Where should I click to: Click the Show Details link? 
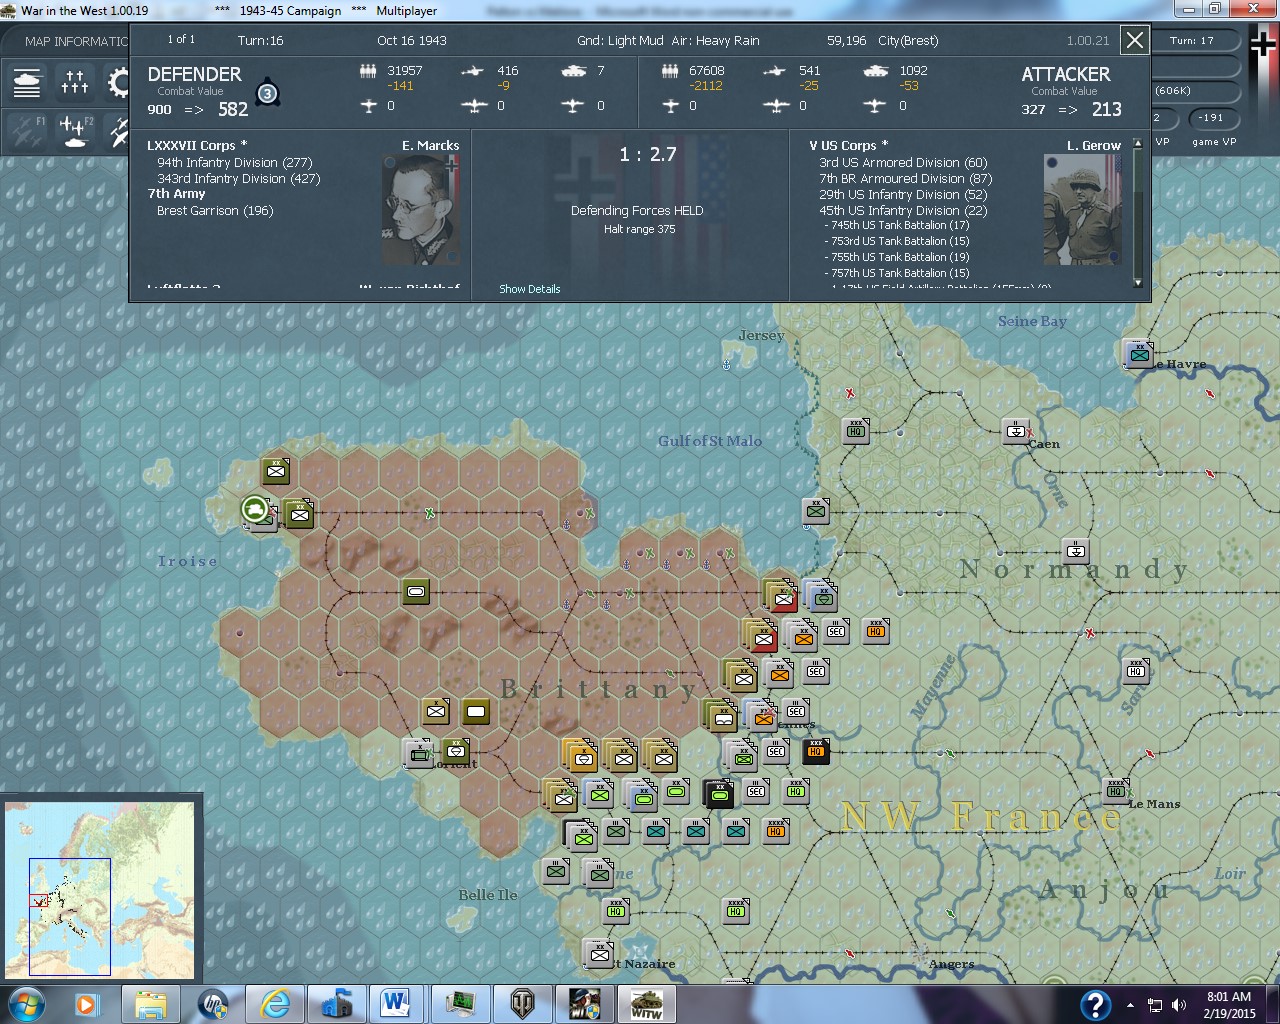coord(530,289)
